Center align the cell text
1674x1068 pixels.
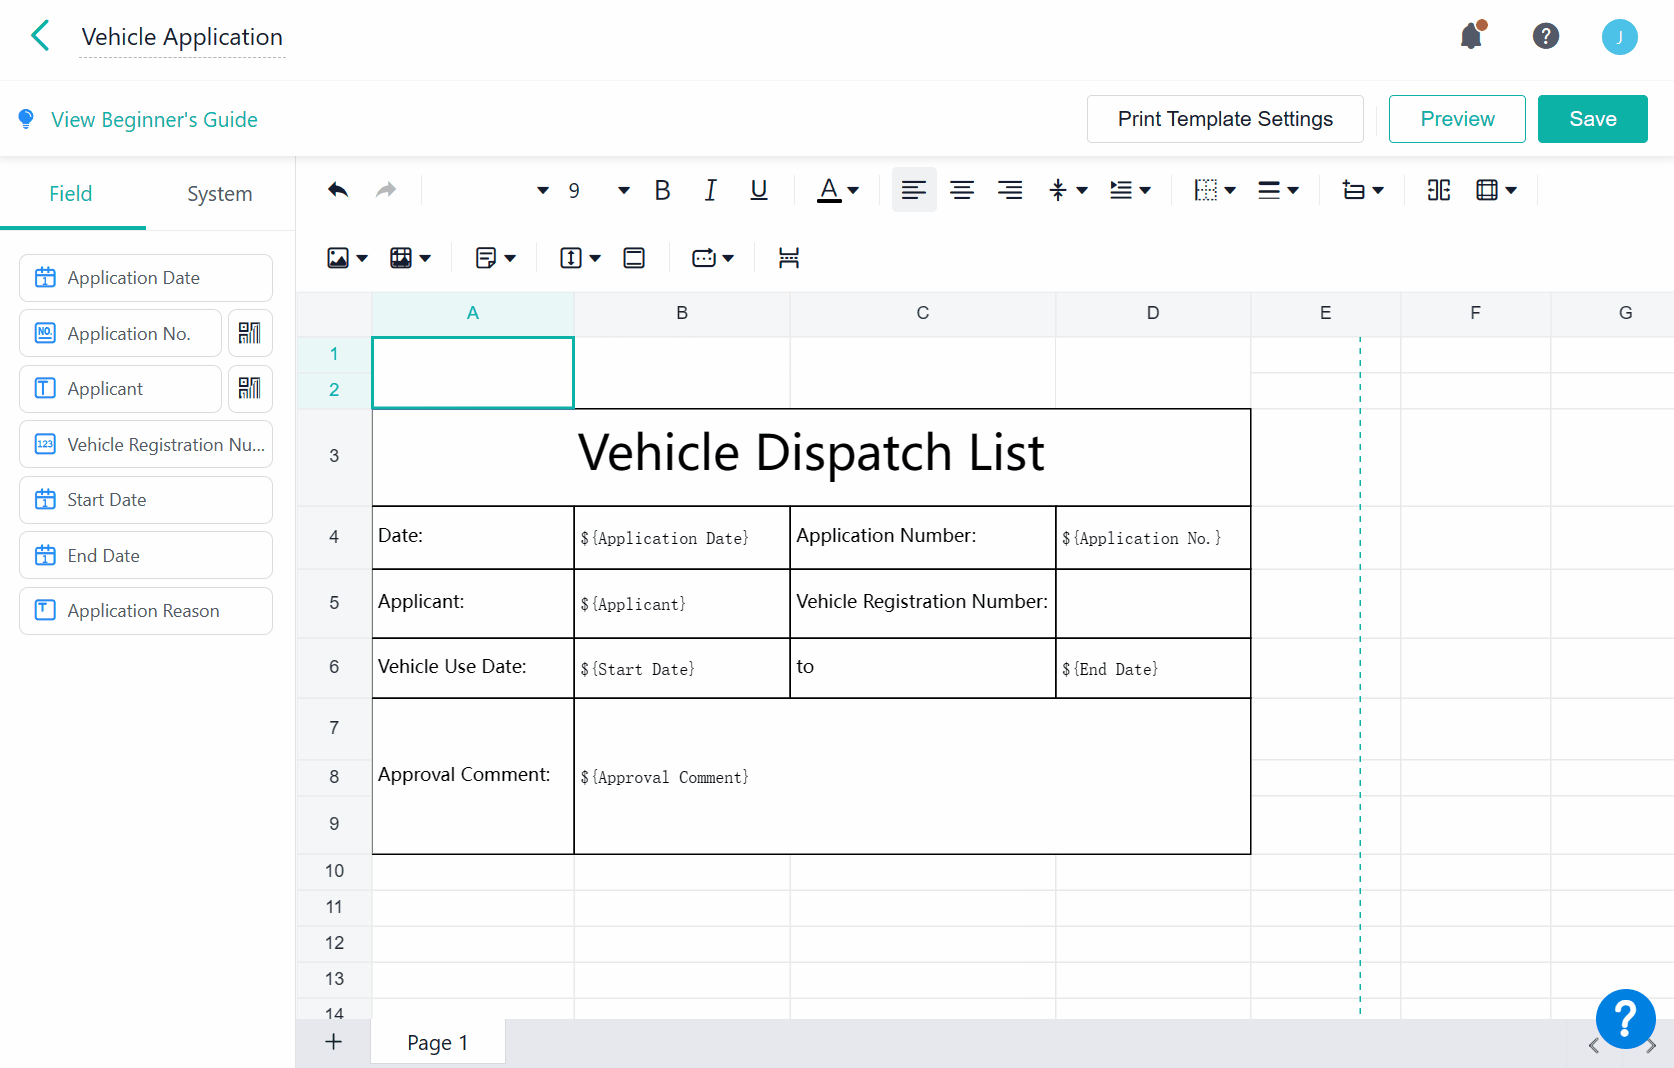click(x=962, y=190)
